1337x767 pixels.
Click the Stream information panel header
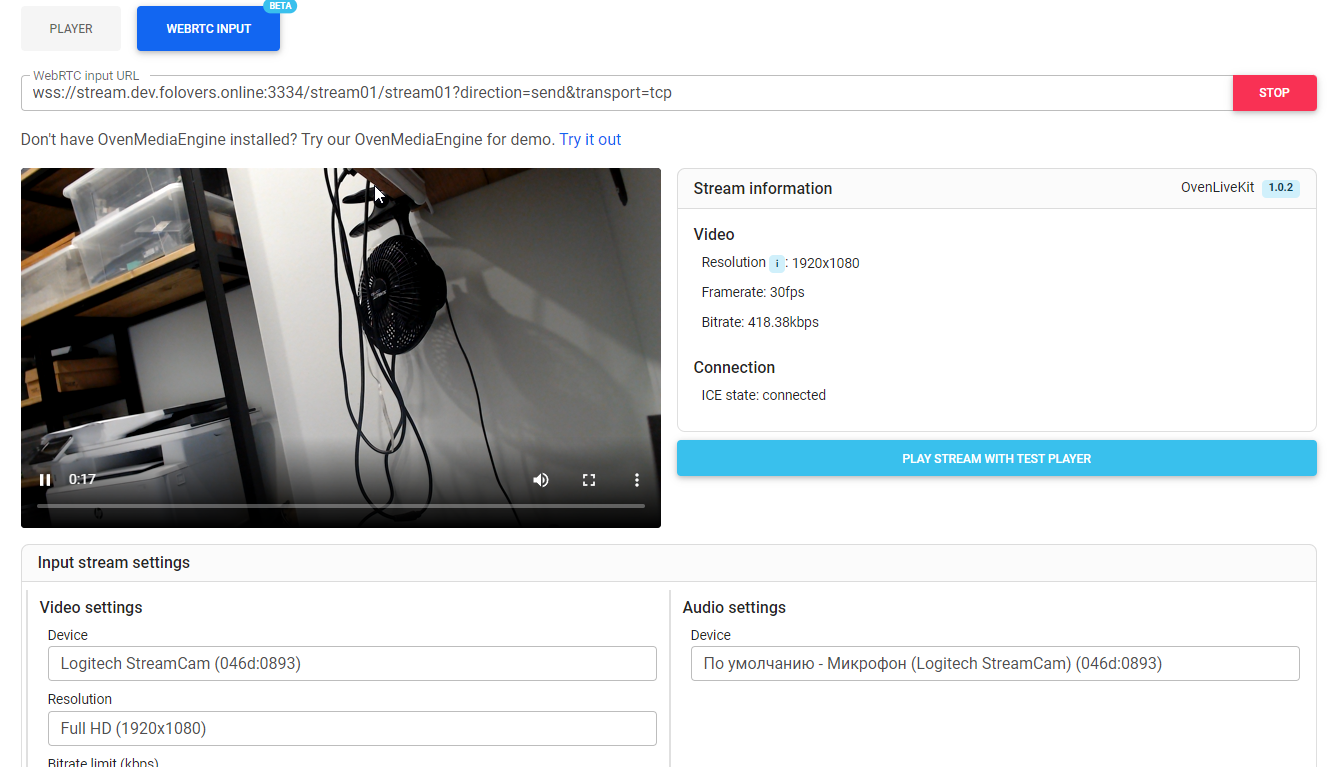click(x=761, y=188)
